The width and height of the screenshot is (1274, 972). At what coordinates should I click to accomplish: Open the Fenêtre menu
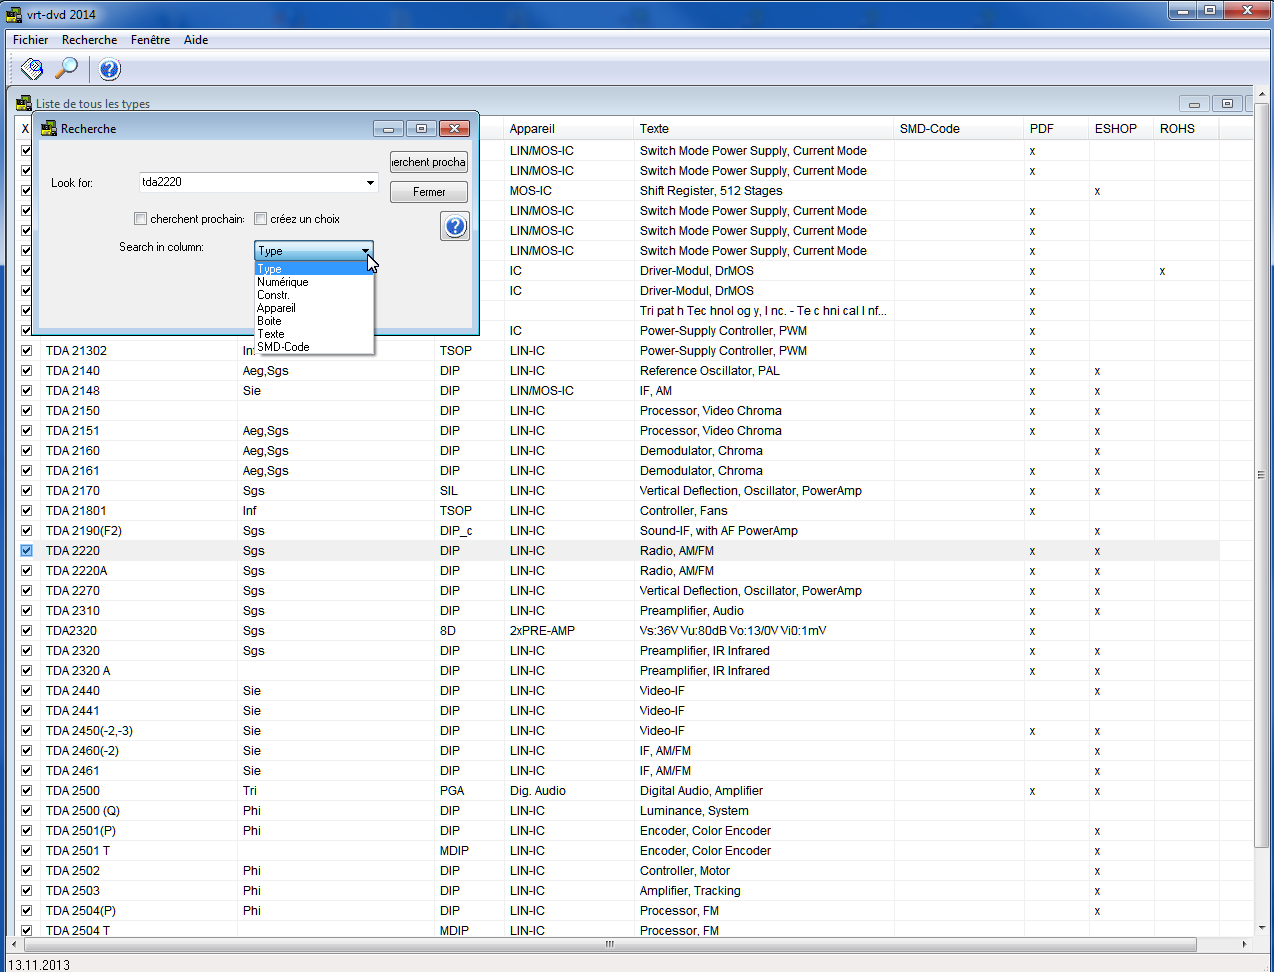click(x=150, y=40)
